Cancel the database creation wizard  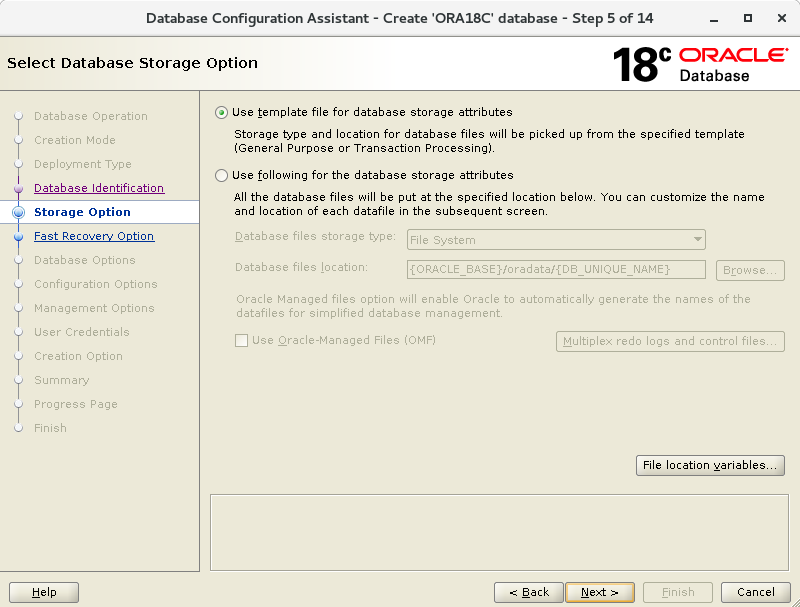pos(756,592)
